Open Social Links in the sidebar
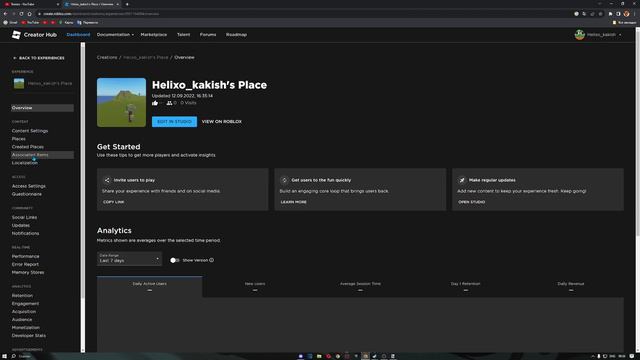The image size is (640, 360). click(x=24, y=218)
